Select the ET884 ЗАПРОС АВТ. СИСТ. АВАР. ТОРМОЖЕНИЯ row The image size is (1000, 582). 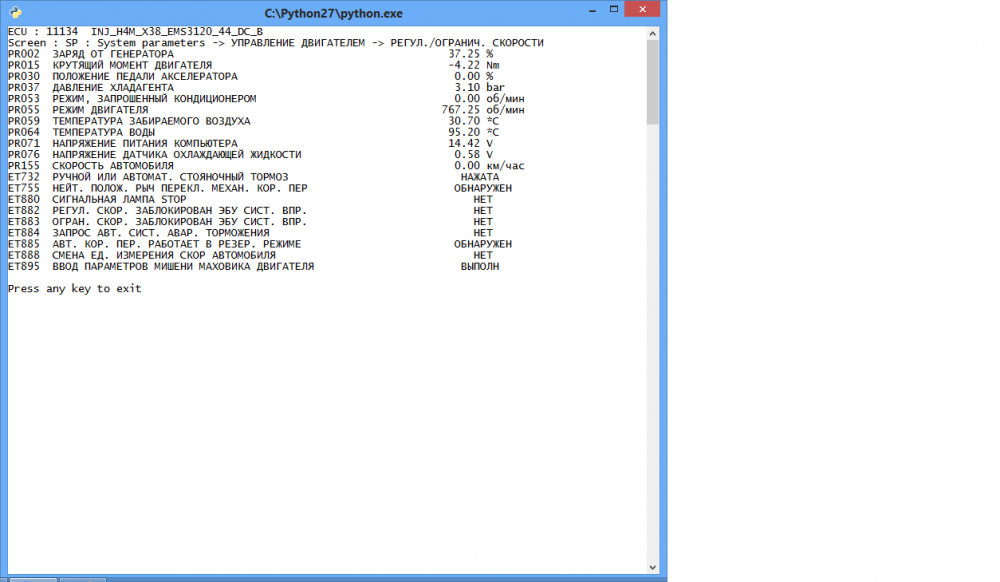click(250, 233)
